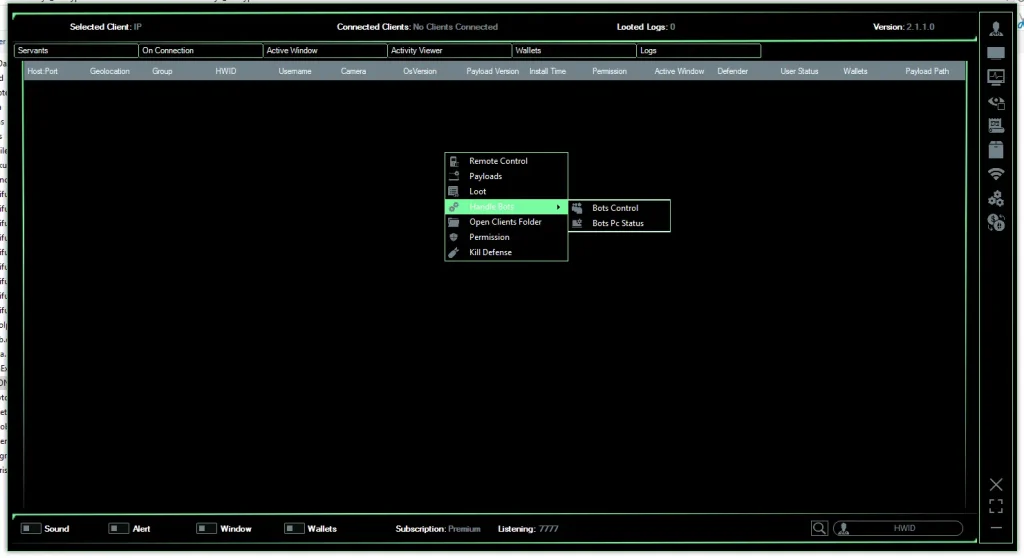
Task: Enable the Alert toggle in bottom bar
Action: pyautogui.click(x=119, y=528)
